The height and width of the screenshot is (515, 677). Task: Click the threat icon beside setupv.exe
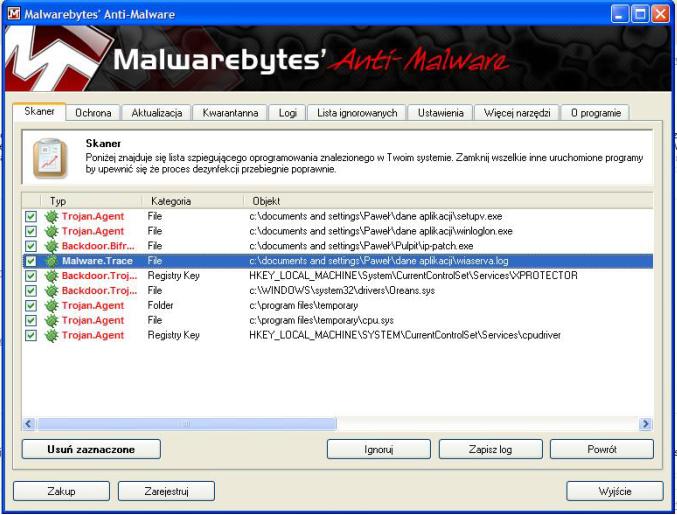click(51, 216)
